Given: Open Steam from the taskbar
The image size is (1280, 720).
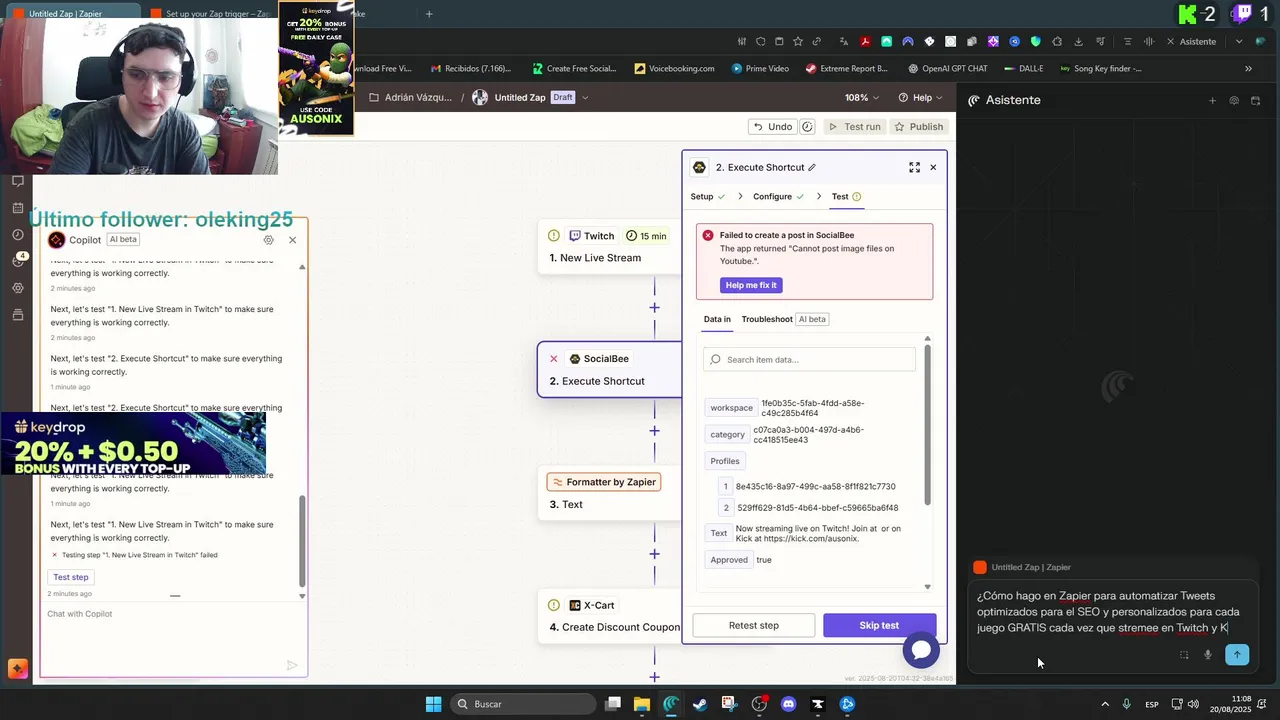Looking at the screenshot, I should pyautogui.click(x=700, y=704).
